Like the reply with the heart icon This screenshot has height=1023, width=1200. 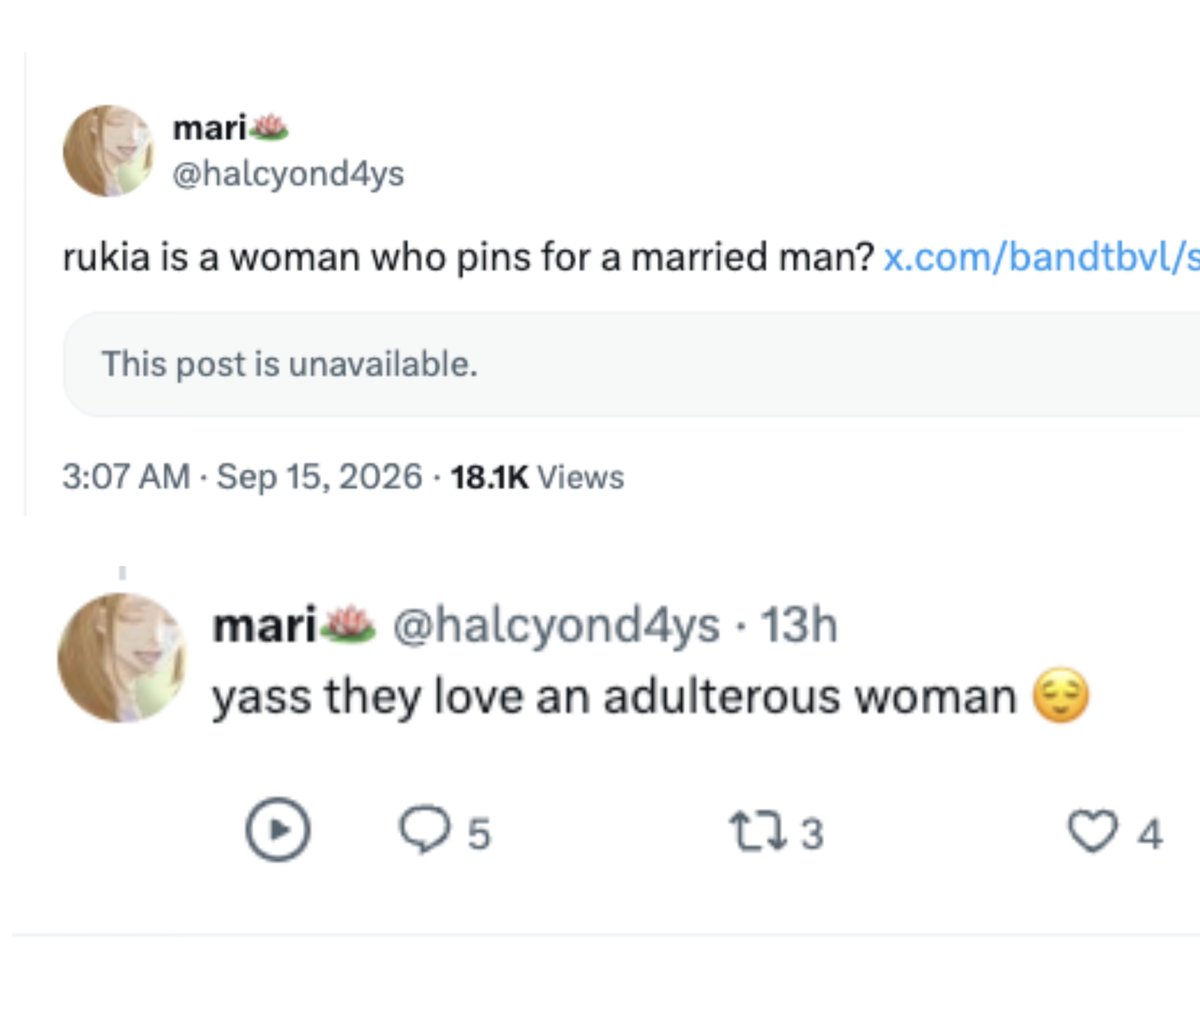pos(1092,832)
